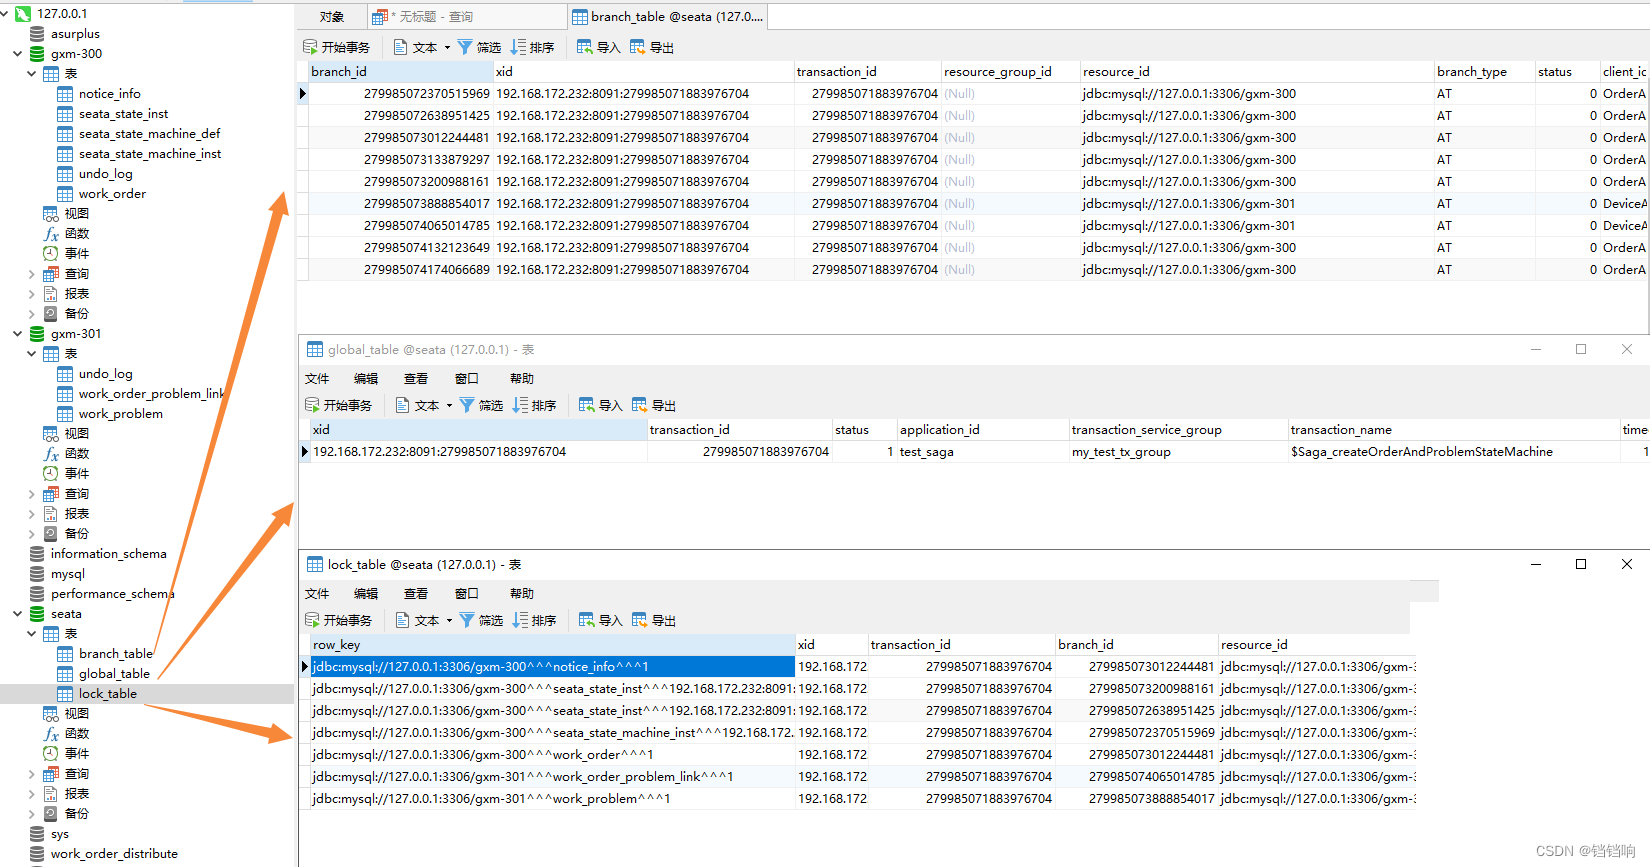Viewport: 1650px width, 867px height.
Task: Open 帮助 menu in lock_table window
Action: pos(522,594)
